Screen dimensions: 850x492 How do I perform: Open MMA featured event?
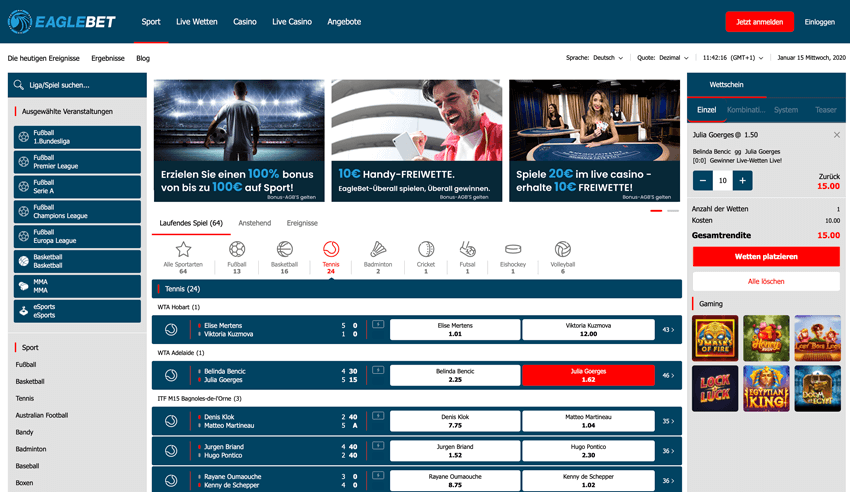[x=78, y=286]
